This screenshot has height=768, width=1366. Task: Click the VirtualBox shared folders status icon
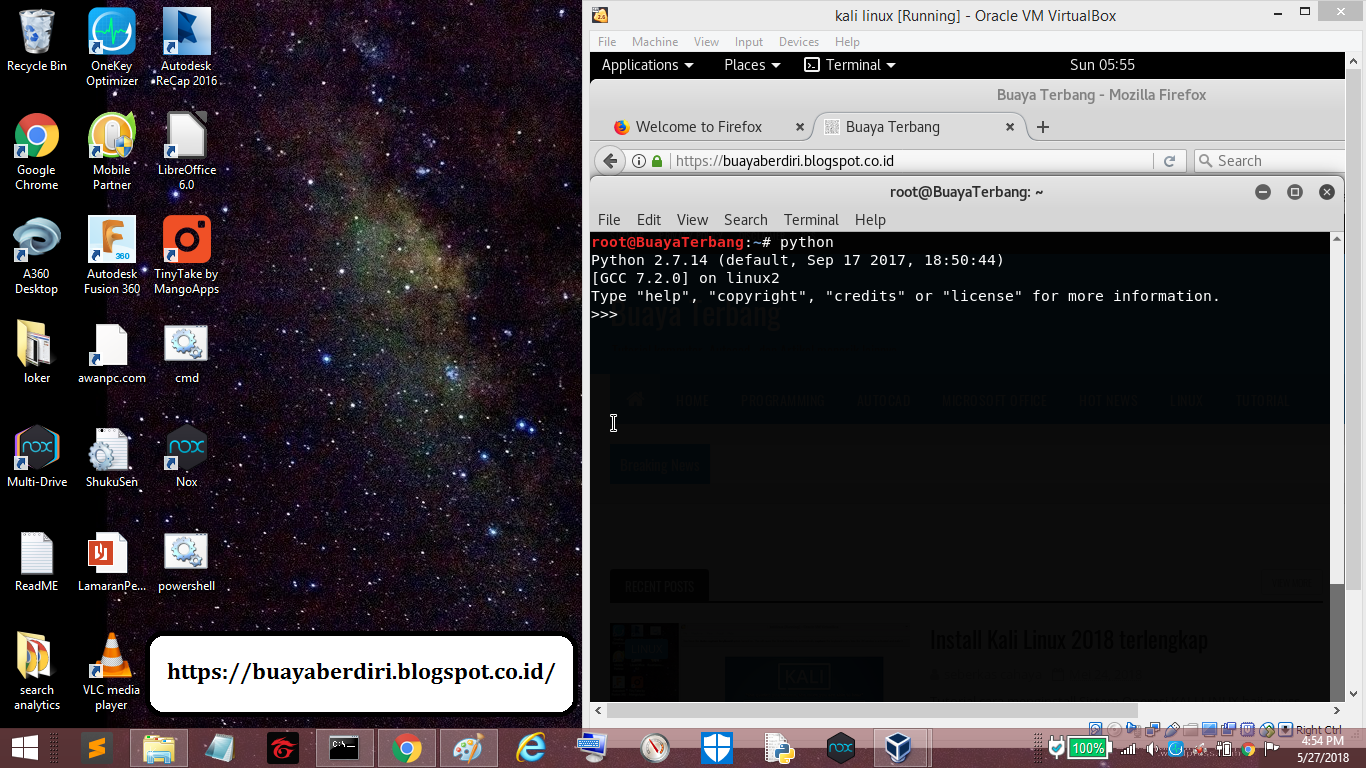[x=1191, y=728]
